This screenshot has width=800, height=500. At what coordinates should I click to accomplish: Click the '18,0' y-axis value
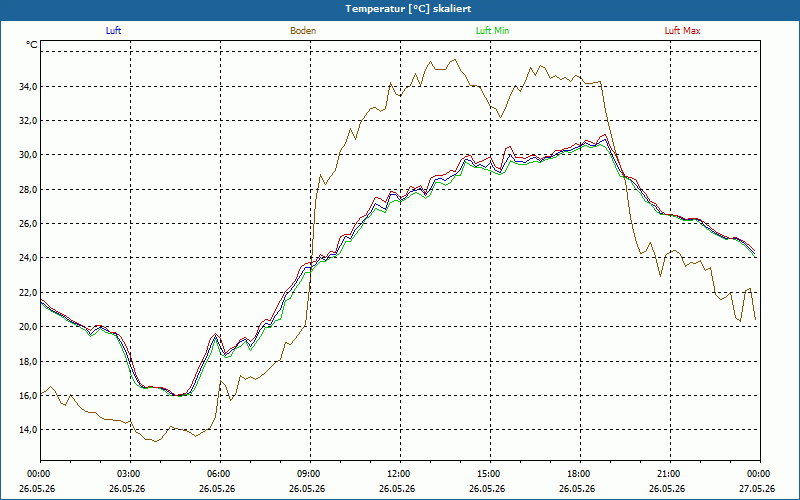click(x=28, y=362)
